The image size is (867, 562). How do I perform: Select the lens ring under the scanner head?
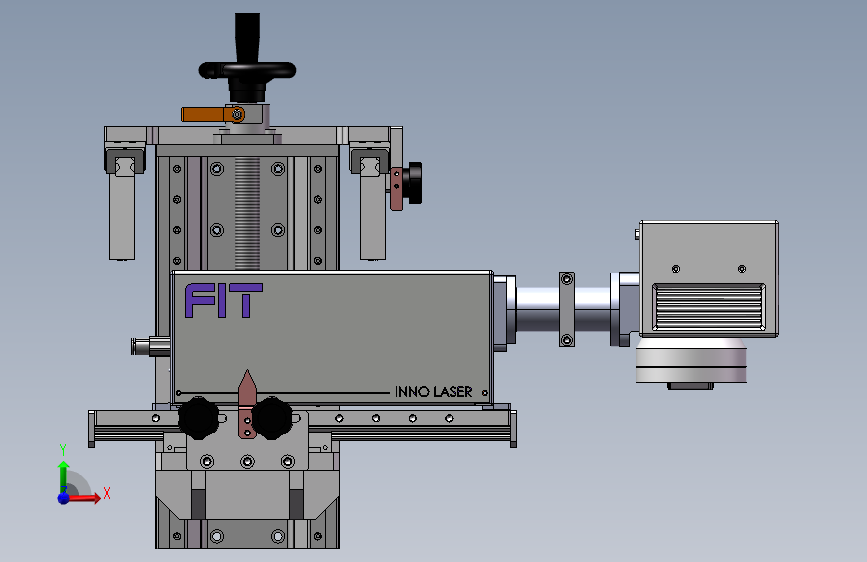pyautogui.click(x=691, y=360)
